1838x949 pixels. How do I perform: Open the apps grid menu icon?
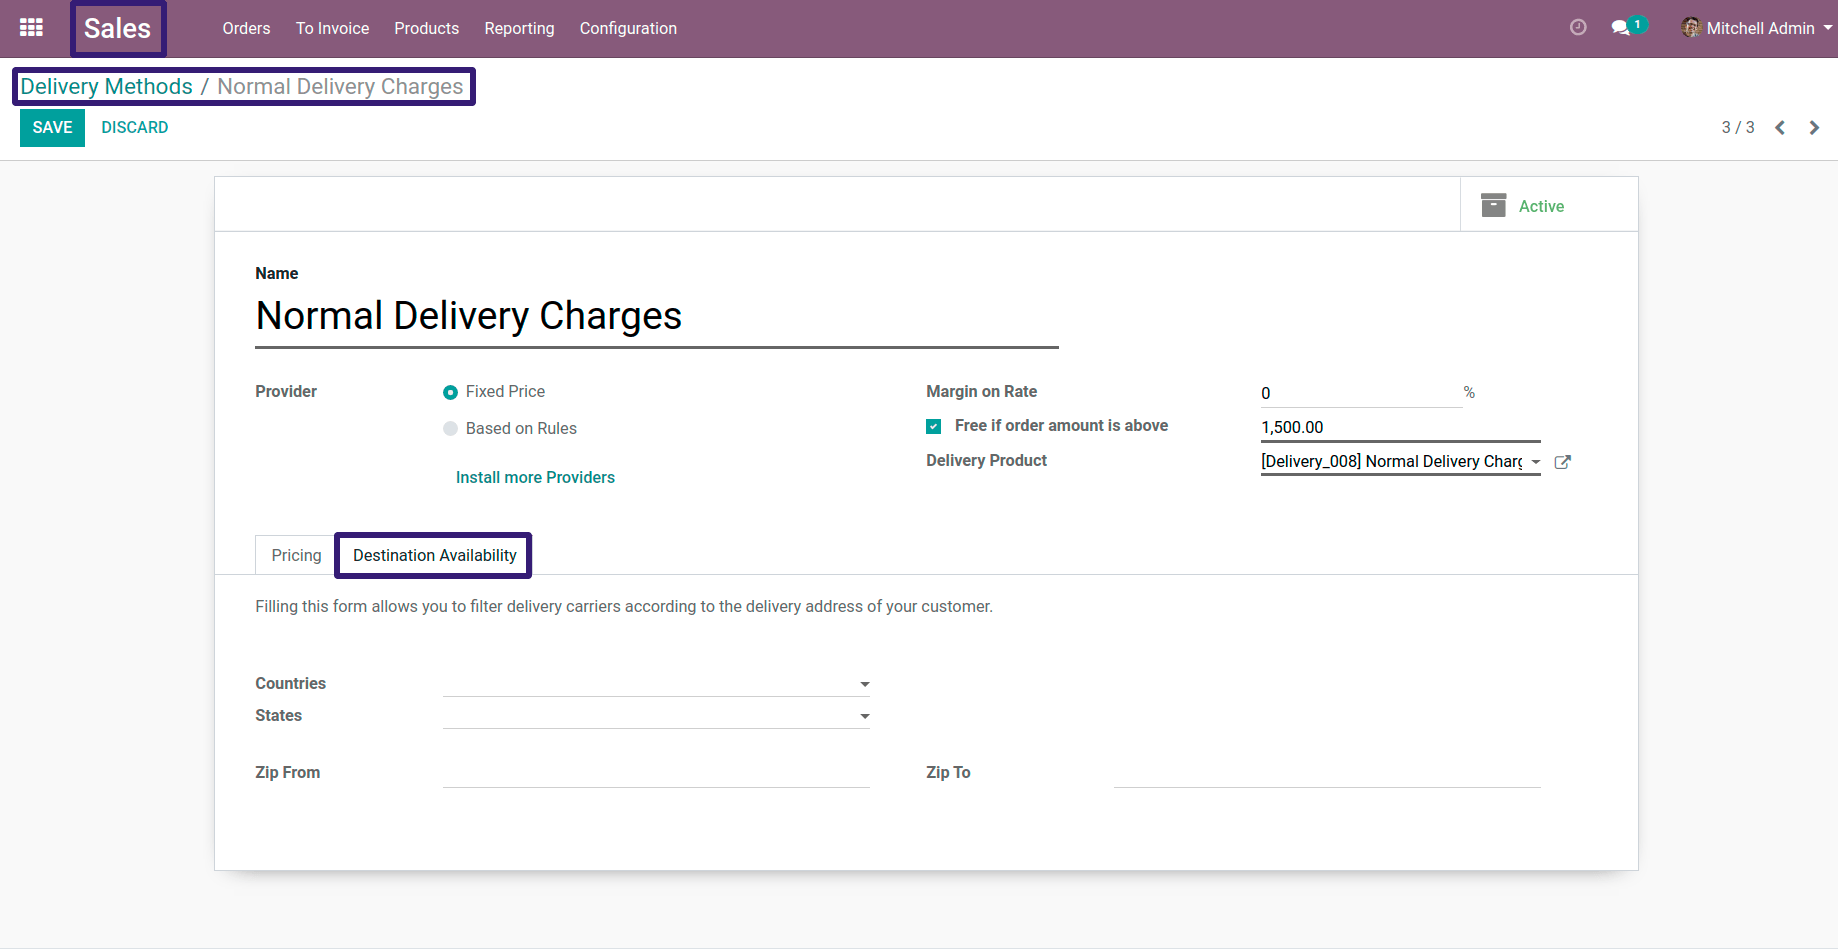coord(31,28)
